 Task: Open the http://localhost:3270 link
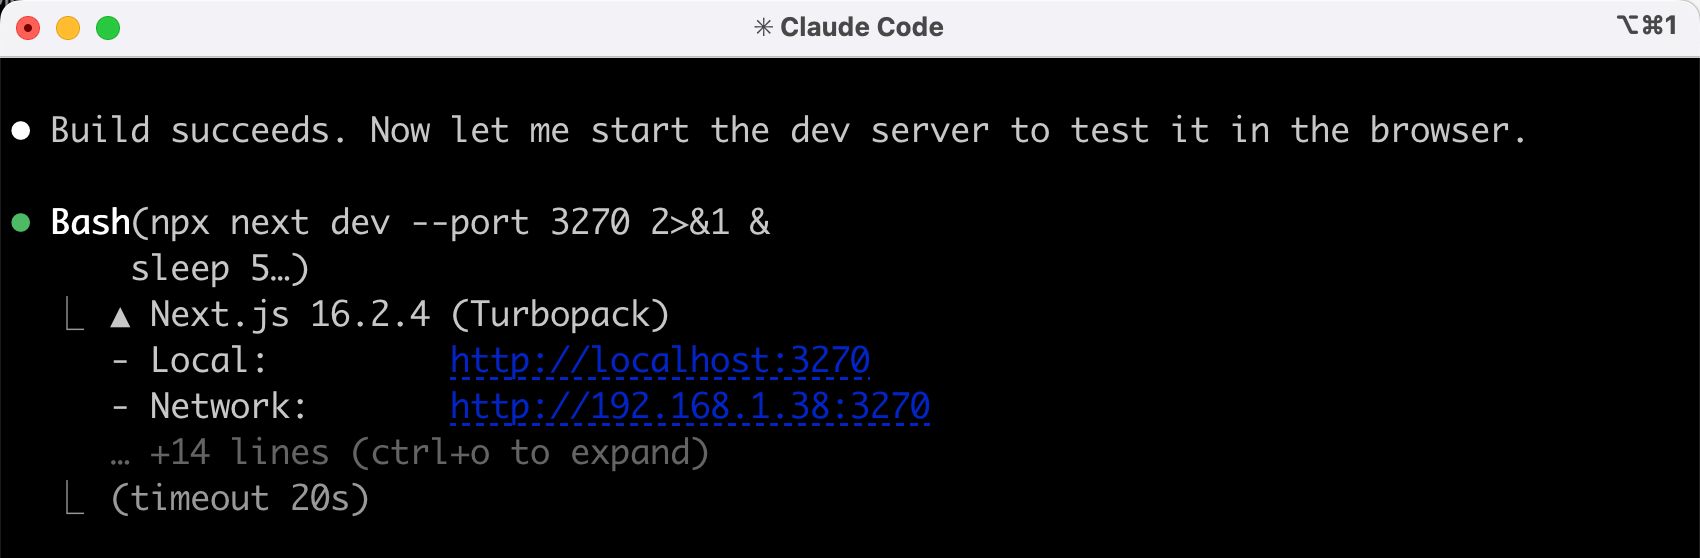point(660,360)
